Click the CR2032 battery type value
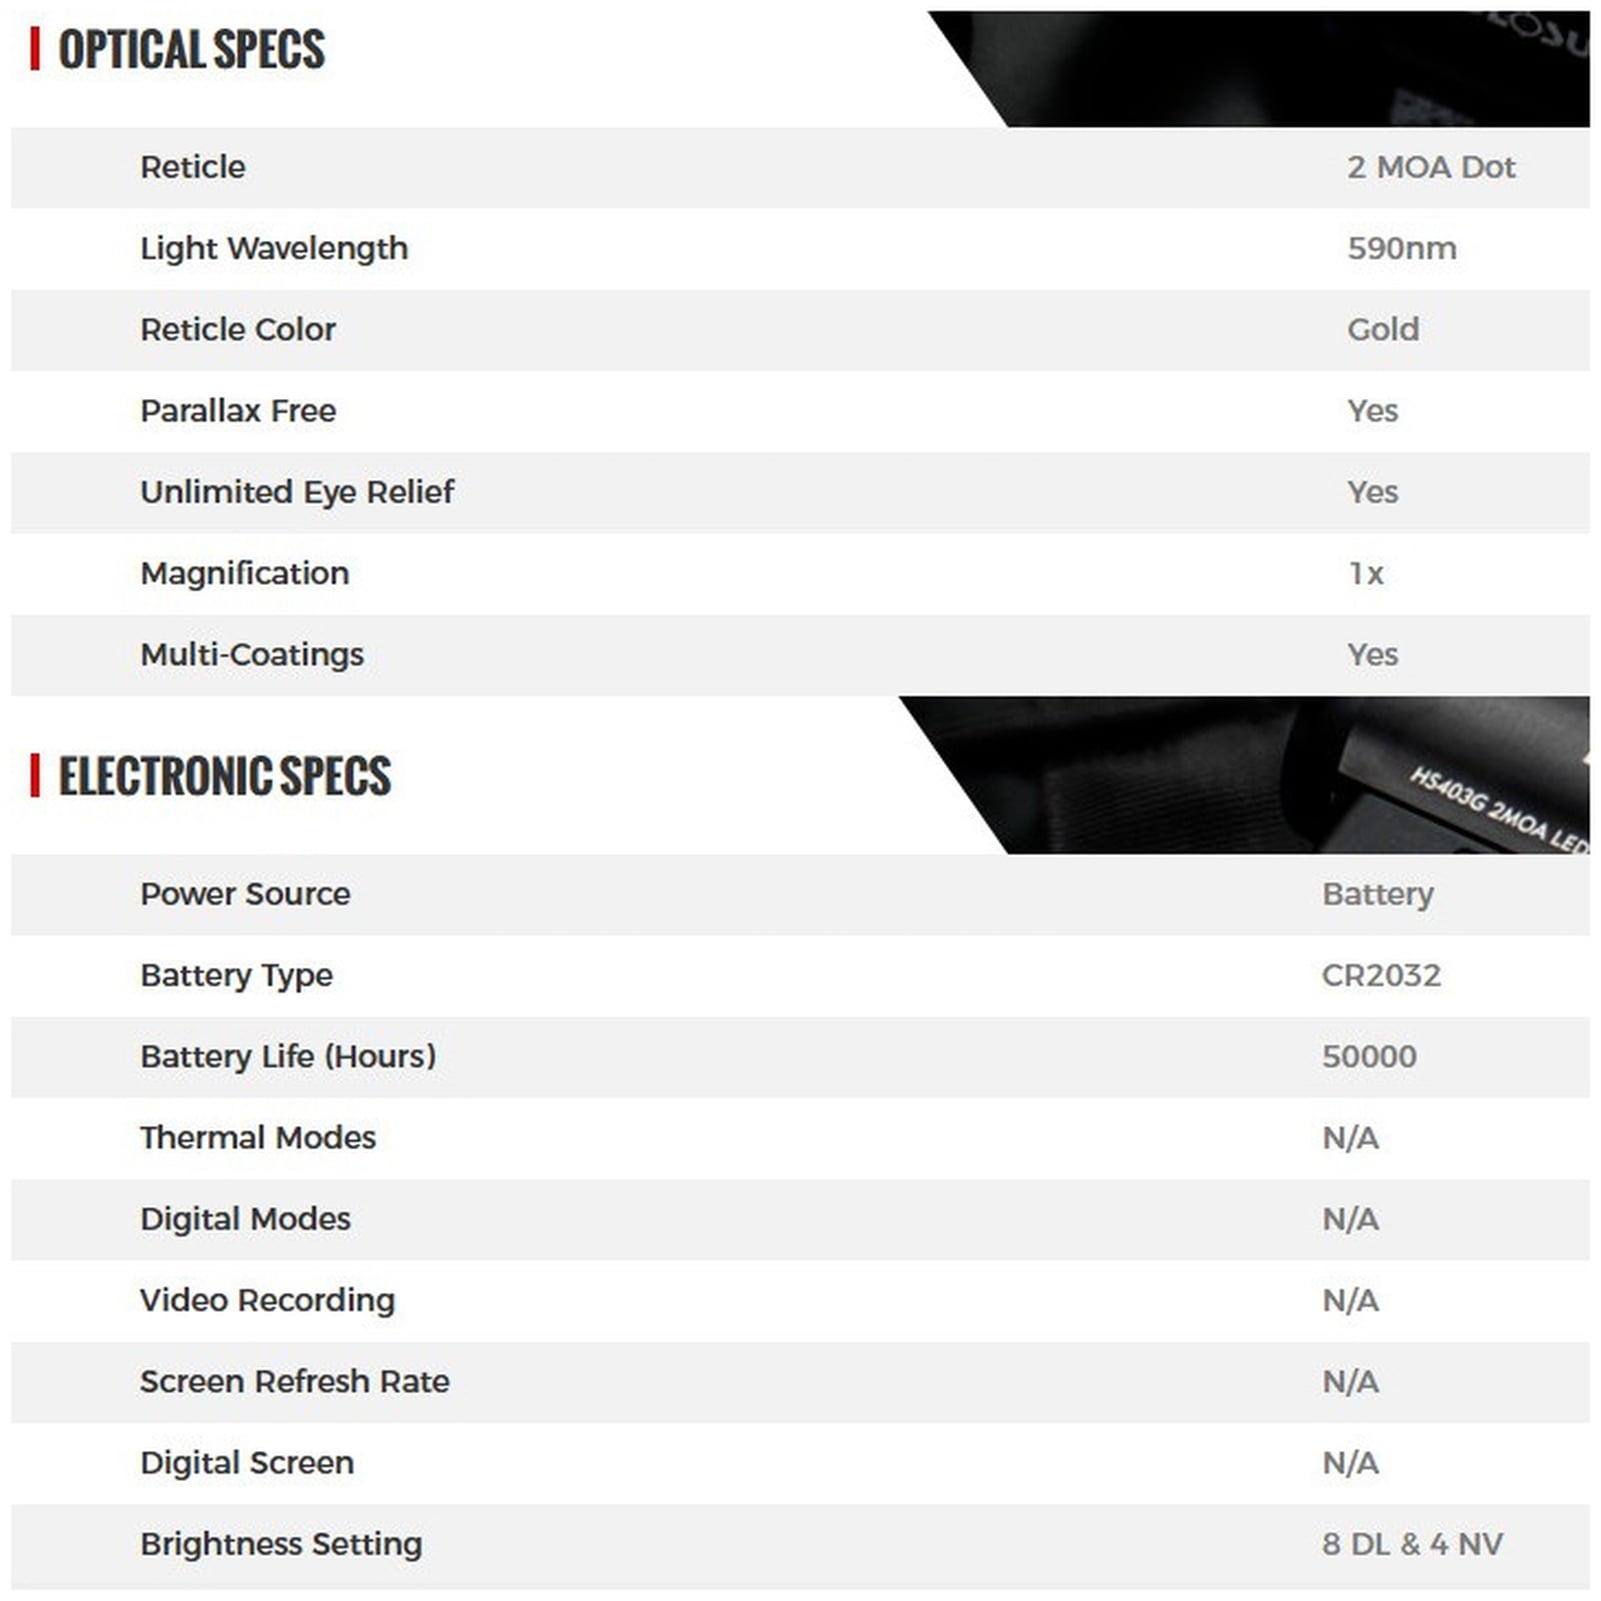Screen dimensions: 1601x1601 (1381, 975)
